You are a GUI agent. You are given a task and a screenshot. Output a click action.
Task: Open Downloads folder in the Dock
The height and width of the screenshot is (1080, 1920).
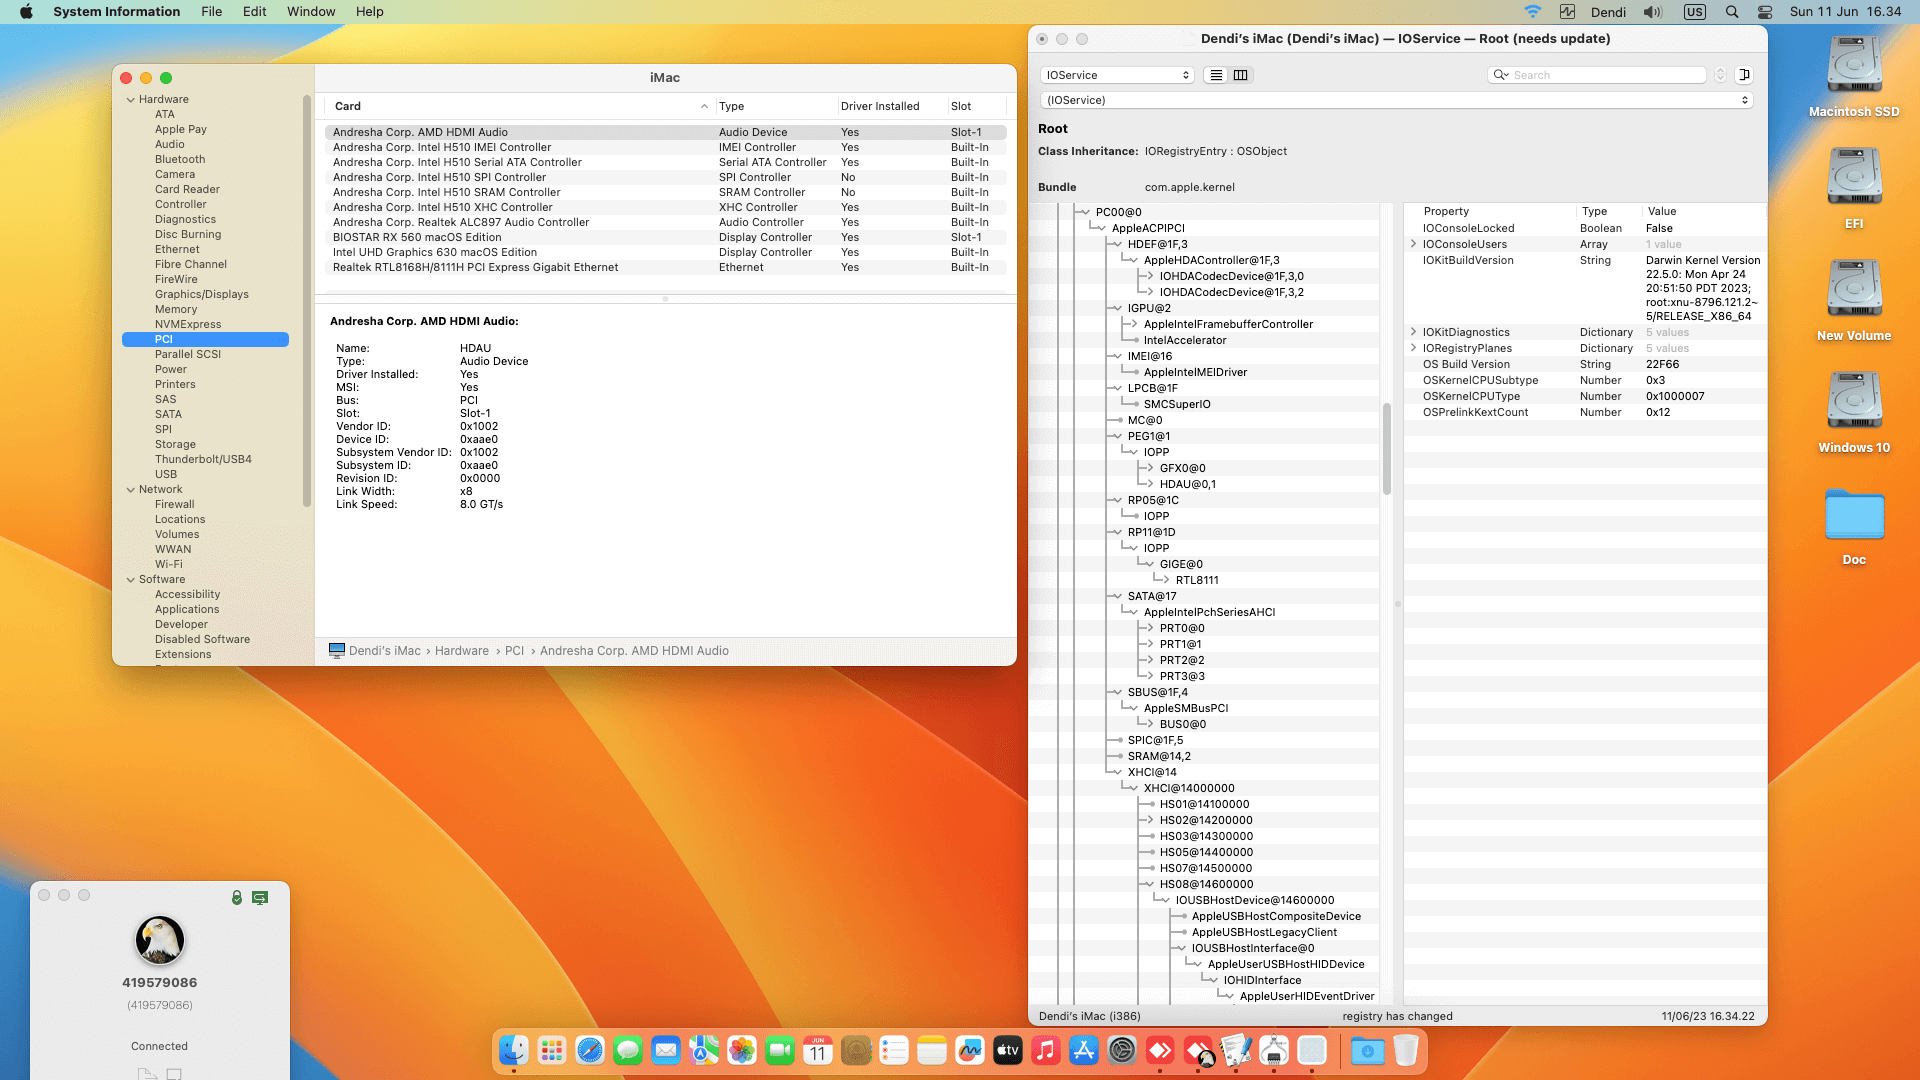(x=1368, y=1050)
